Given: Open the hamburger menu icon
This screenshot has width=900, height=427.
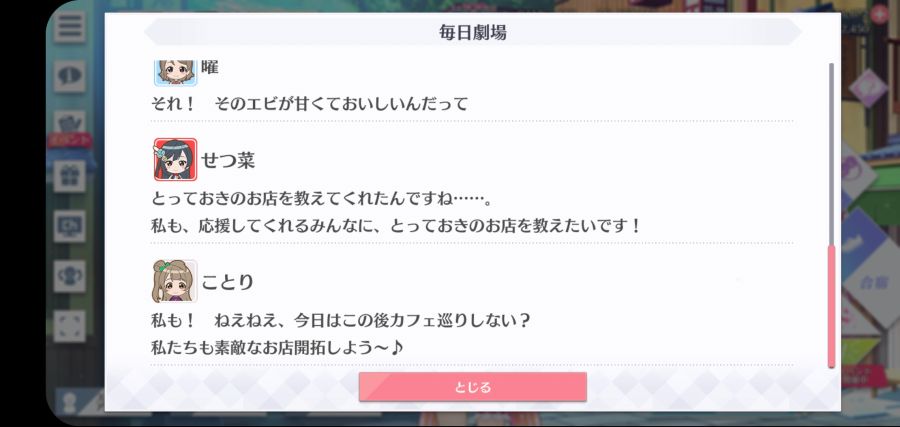Looking at the screenshot, I should 69,26.
